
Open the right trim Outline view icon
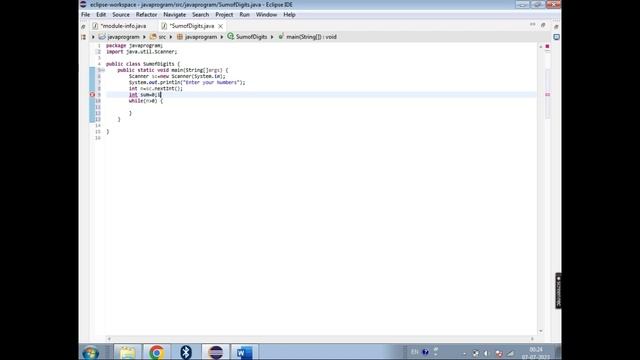coord(556,37)
